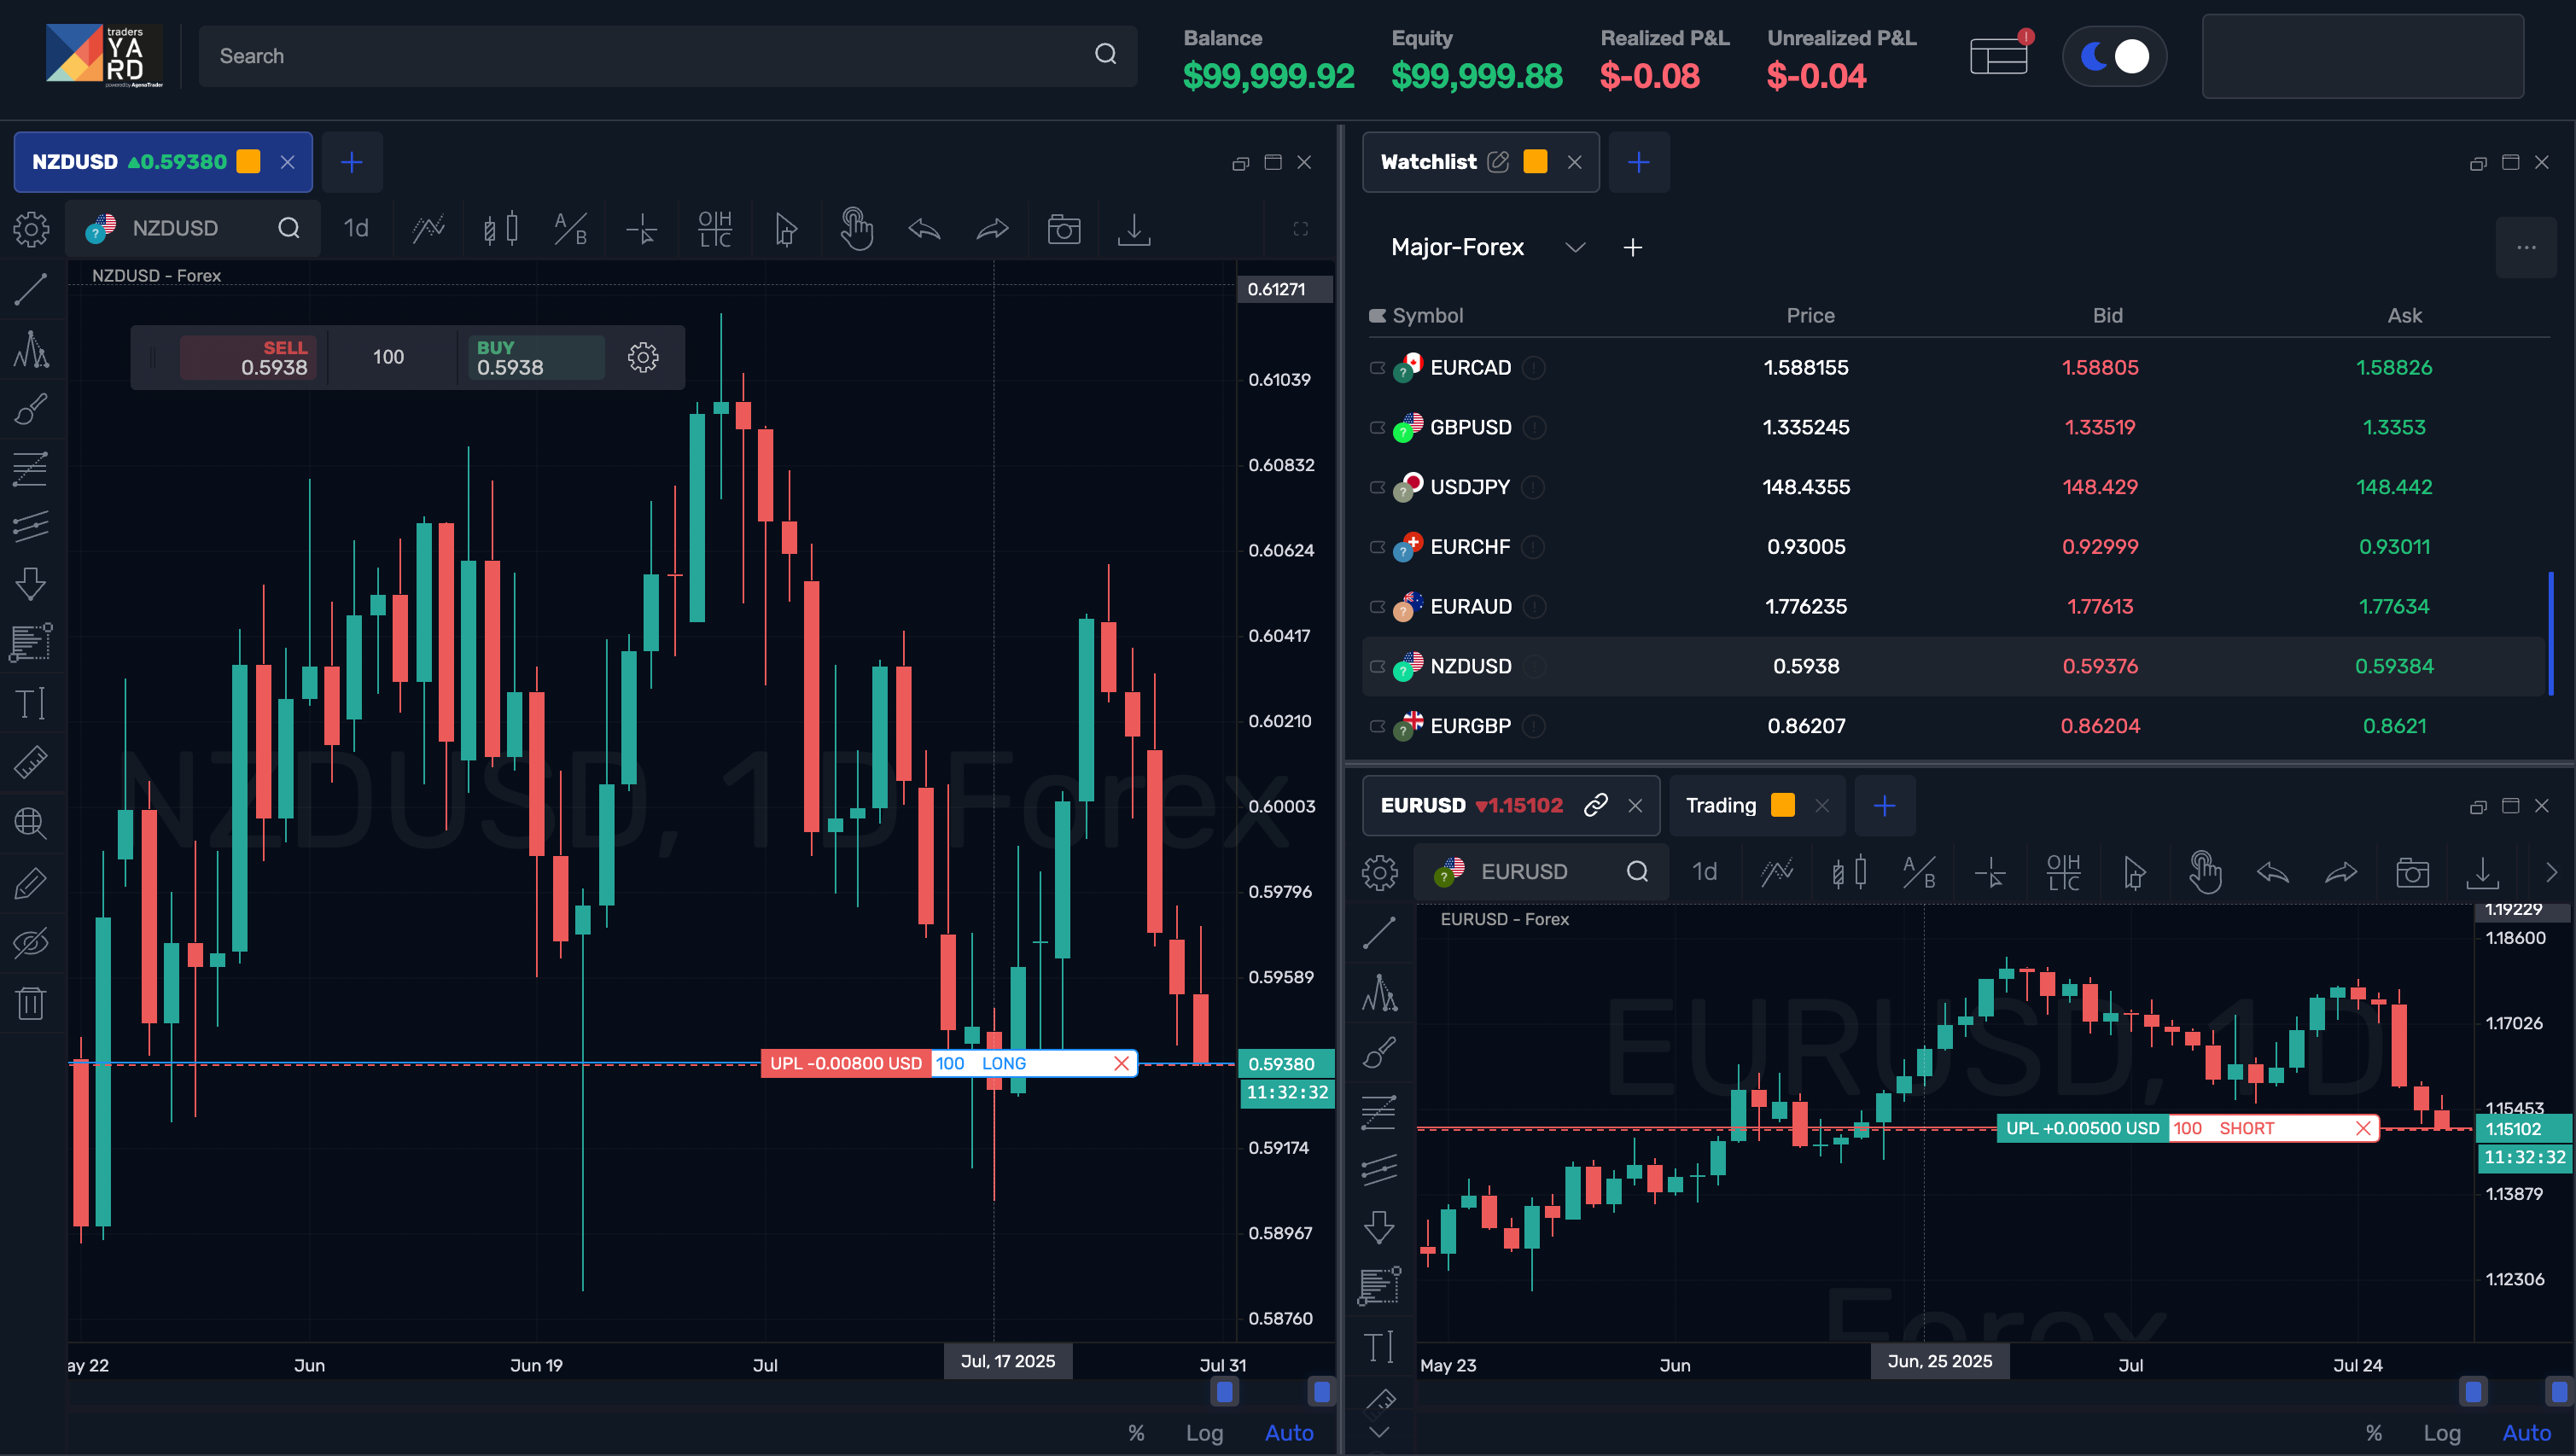This screenshot has height=1456, width=2576.
Task: Hide all drawings with the eye icon
Action: tap(31, 941)
